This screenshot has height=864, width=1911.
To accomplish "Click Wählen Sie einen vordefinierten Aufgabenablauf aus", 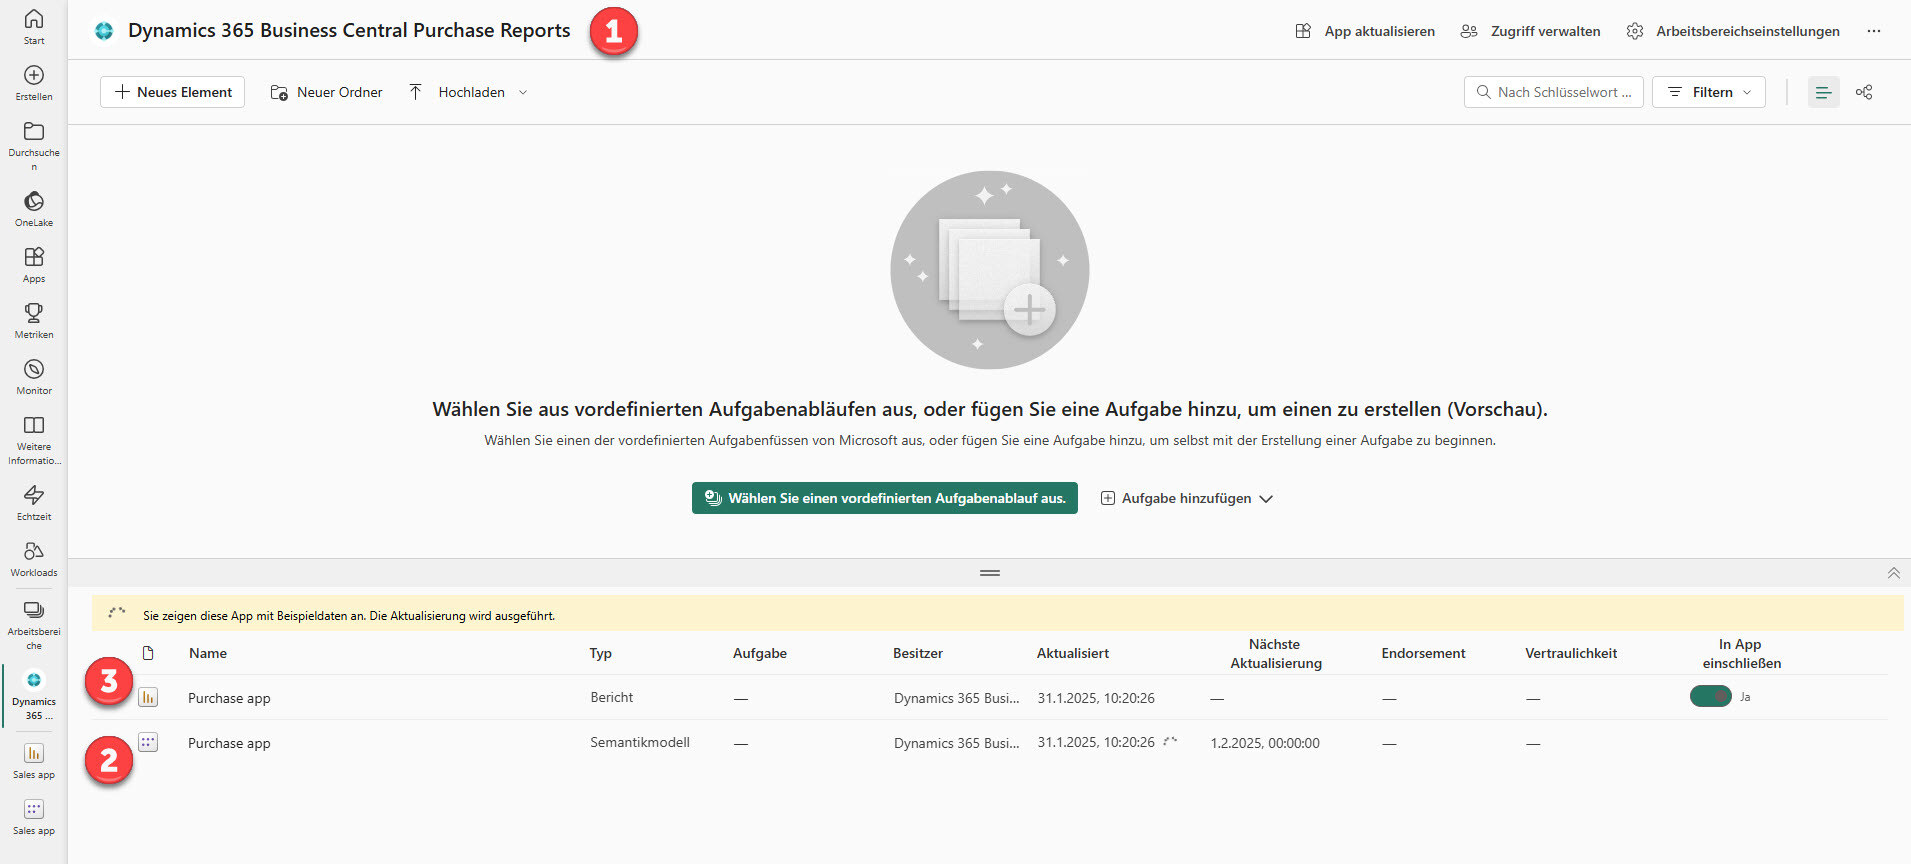I will coord(885,498).
